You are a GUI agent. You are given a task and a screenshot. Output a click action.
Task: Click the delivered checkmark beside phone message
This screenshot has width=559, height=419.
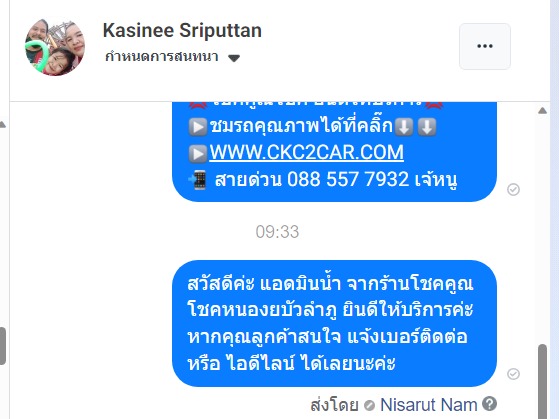513,189
